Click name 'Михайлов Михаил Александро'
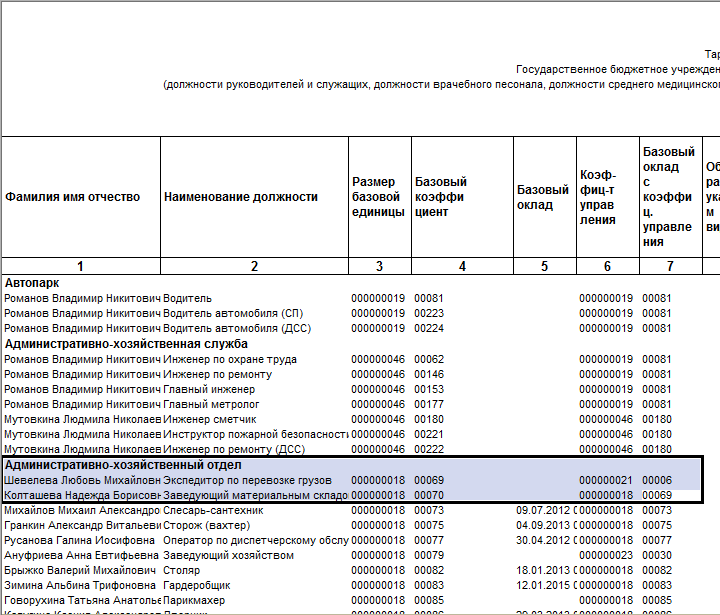 click(82, 510)
